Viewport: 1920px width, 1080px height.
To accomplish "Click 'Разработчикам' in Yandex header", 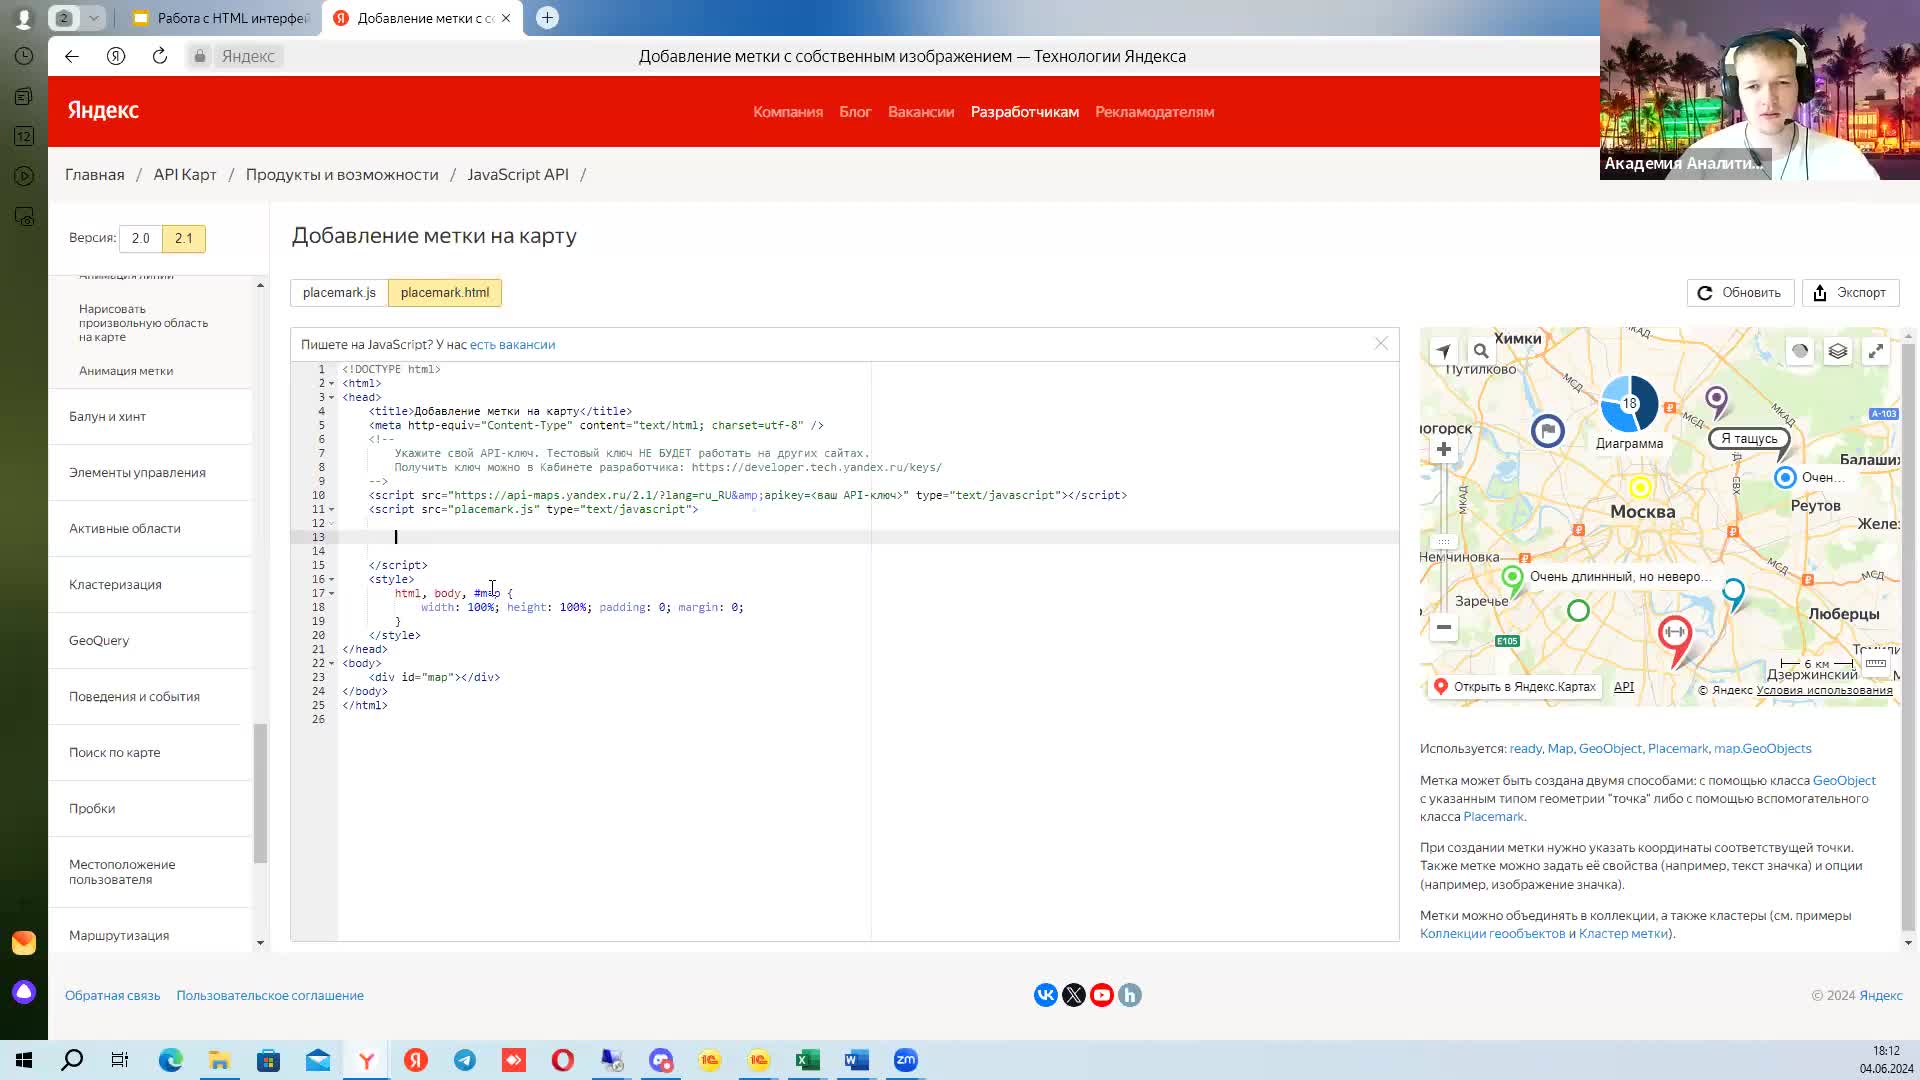I will click(1024, 112).
